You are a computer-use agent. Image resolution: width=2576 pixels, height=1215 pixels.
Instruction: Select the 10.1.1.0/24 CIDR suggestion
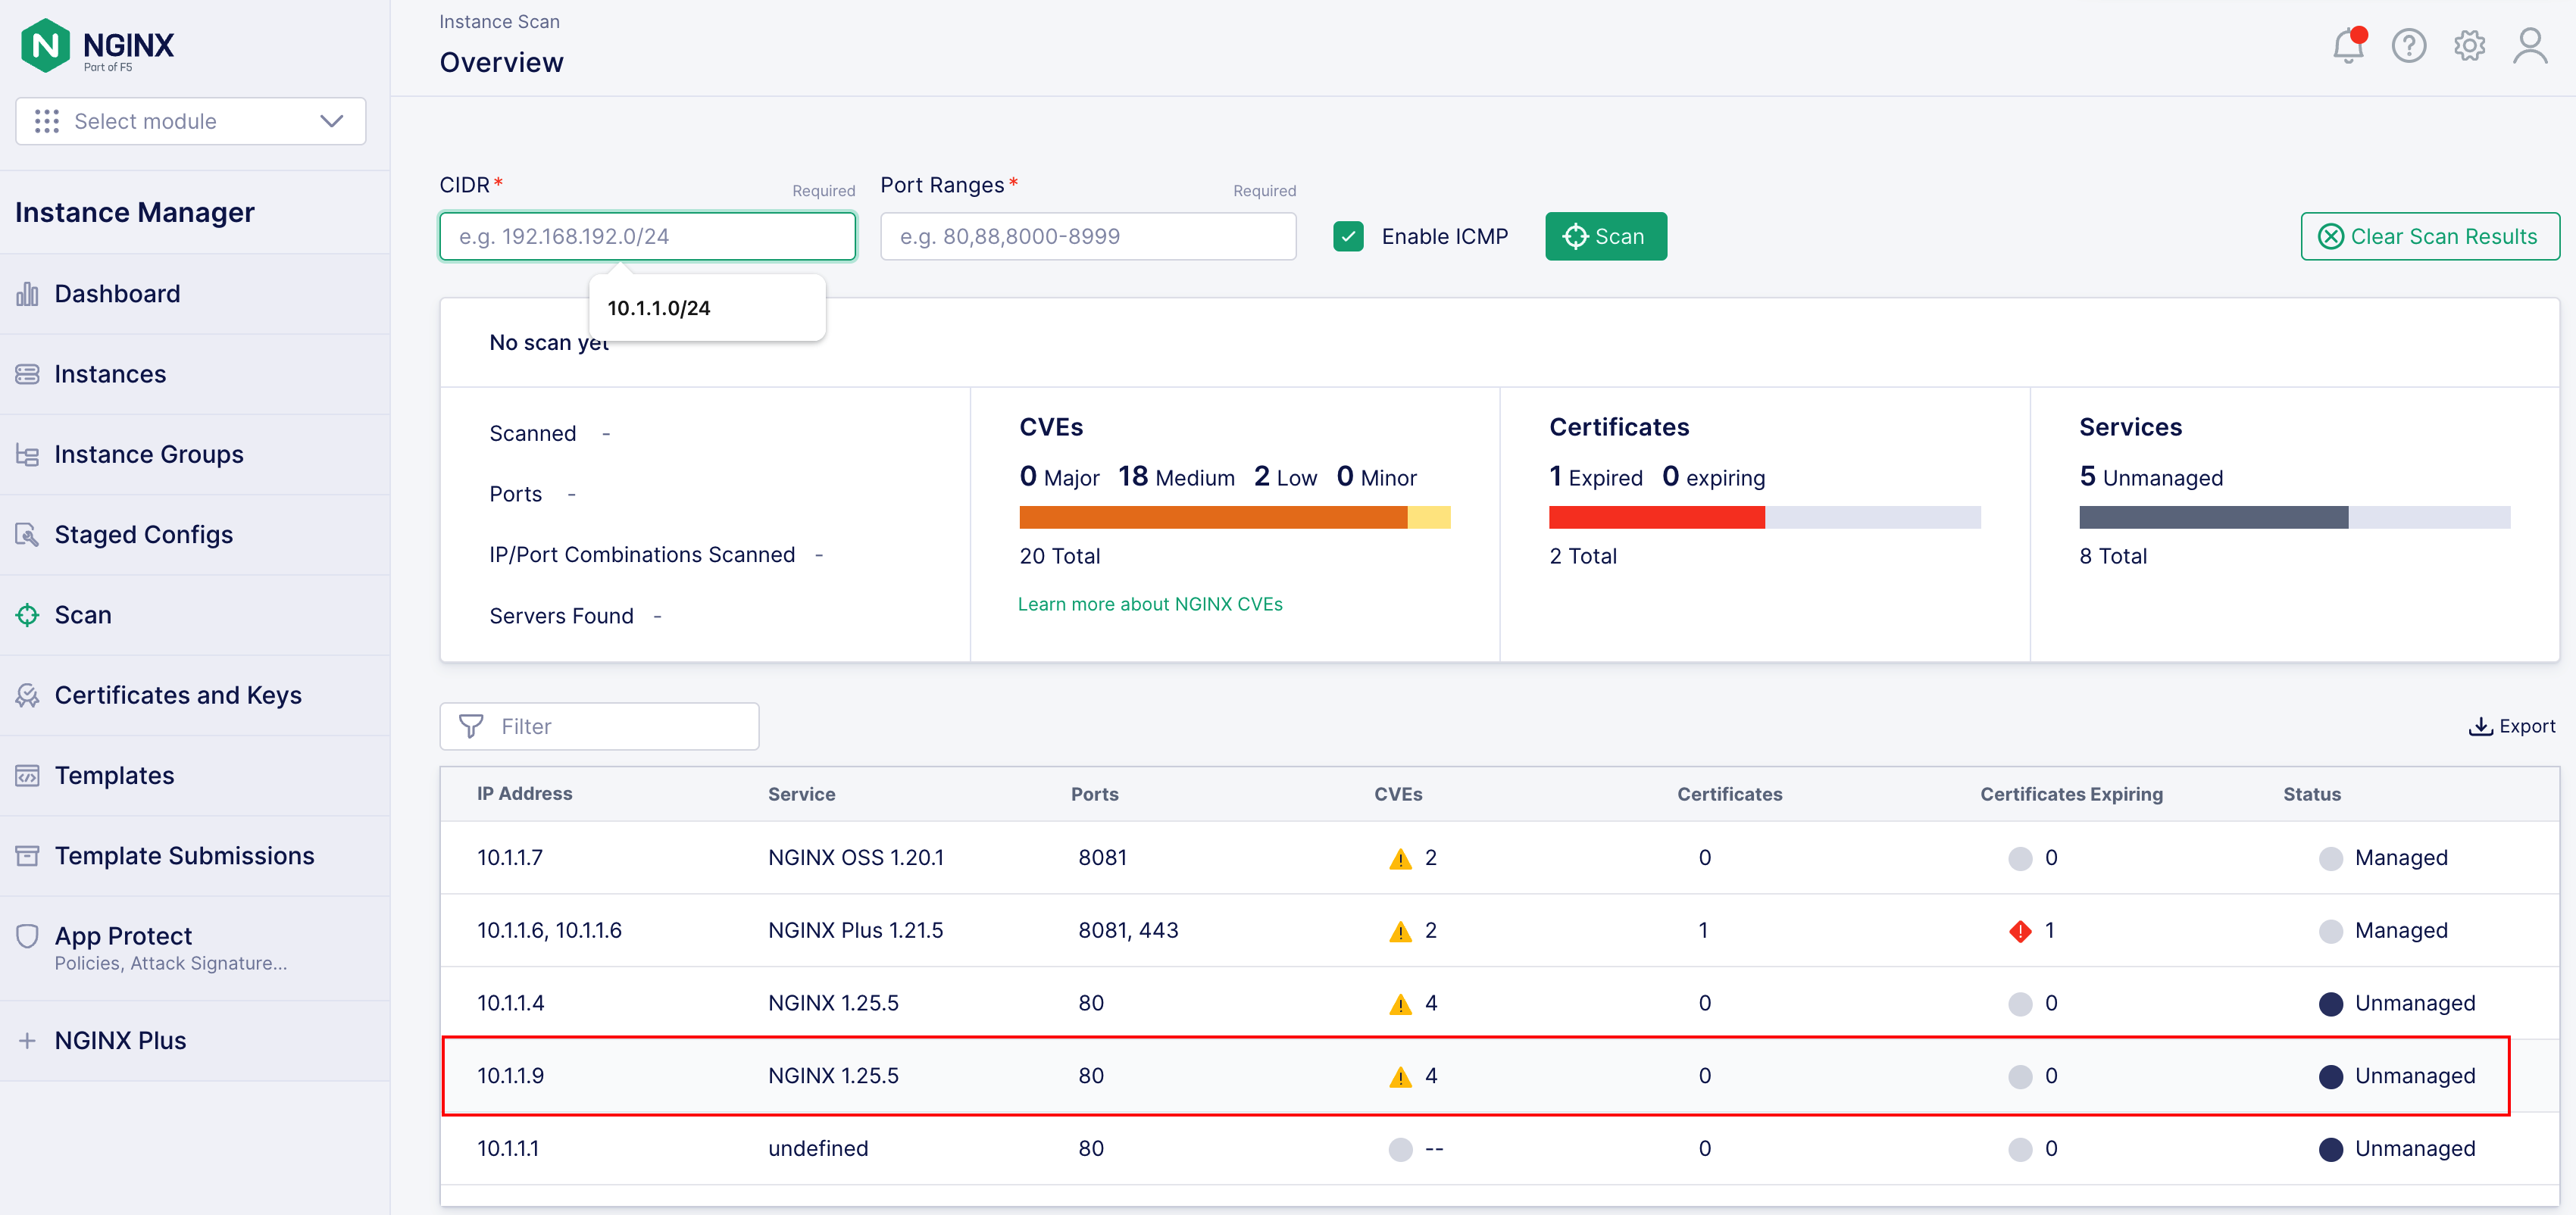point(658,308)
